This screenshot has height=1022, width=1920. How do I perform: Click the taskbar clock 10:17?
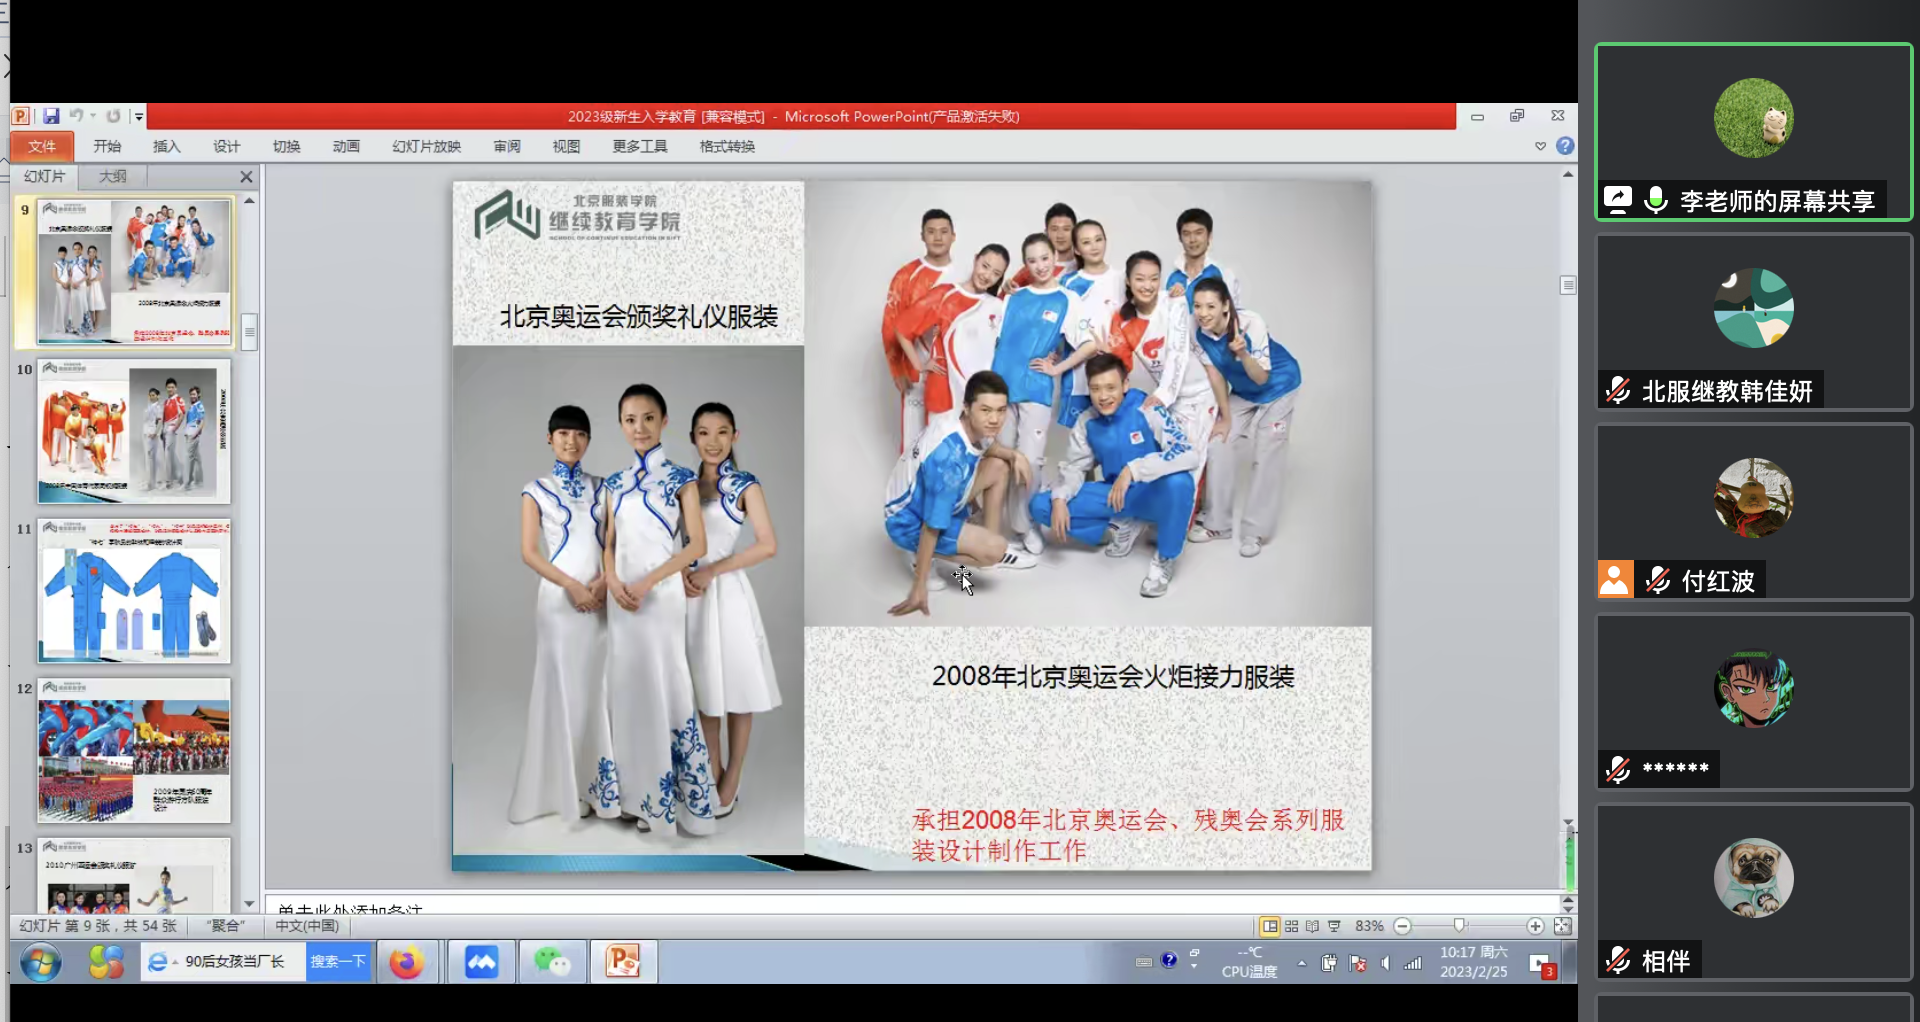coord(1474,962)
